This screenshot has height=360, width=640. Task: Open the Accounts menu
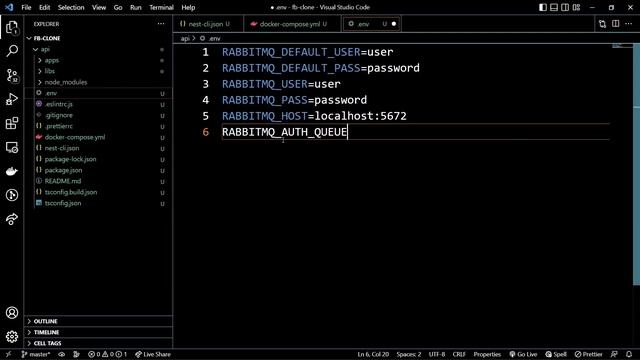pos(12,313)
